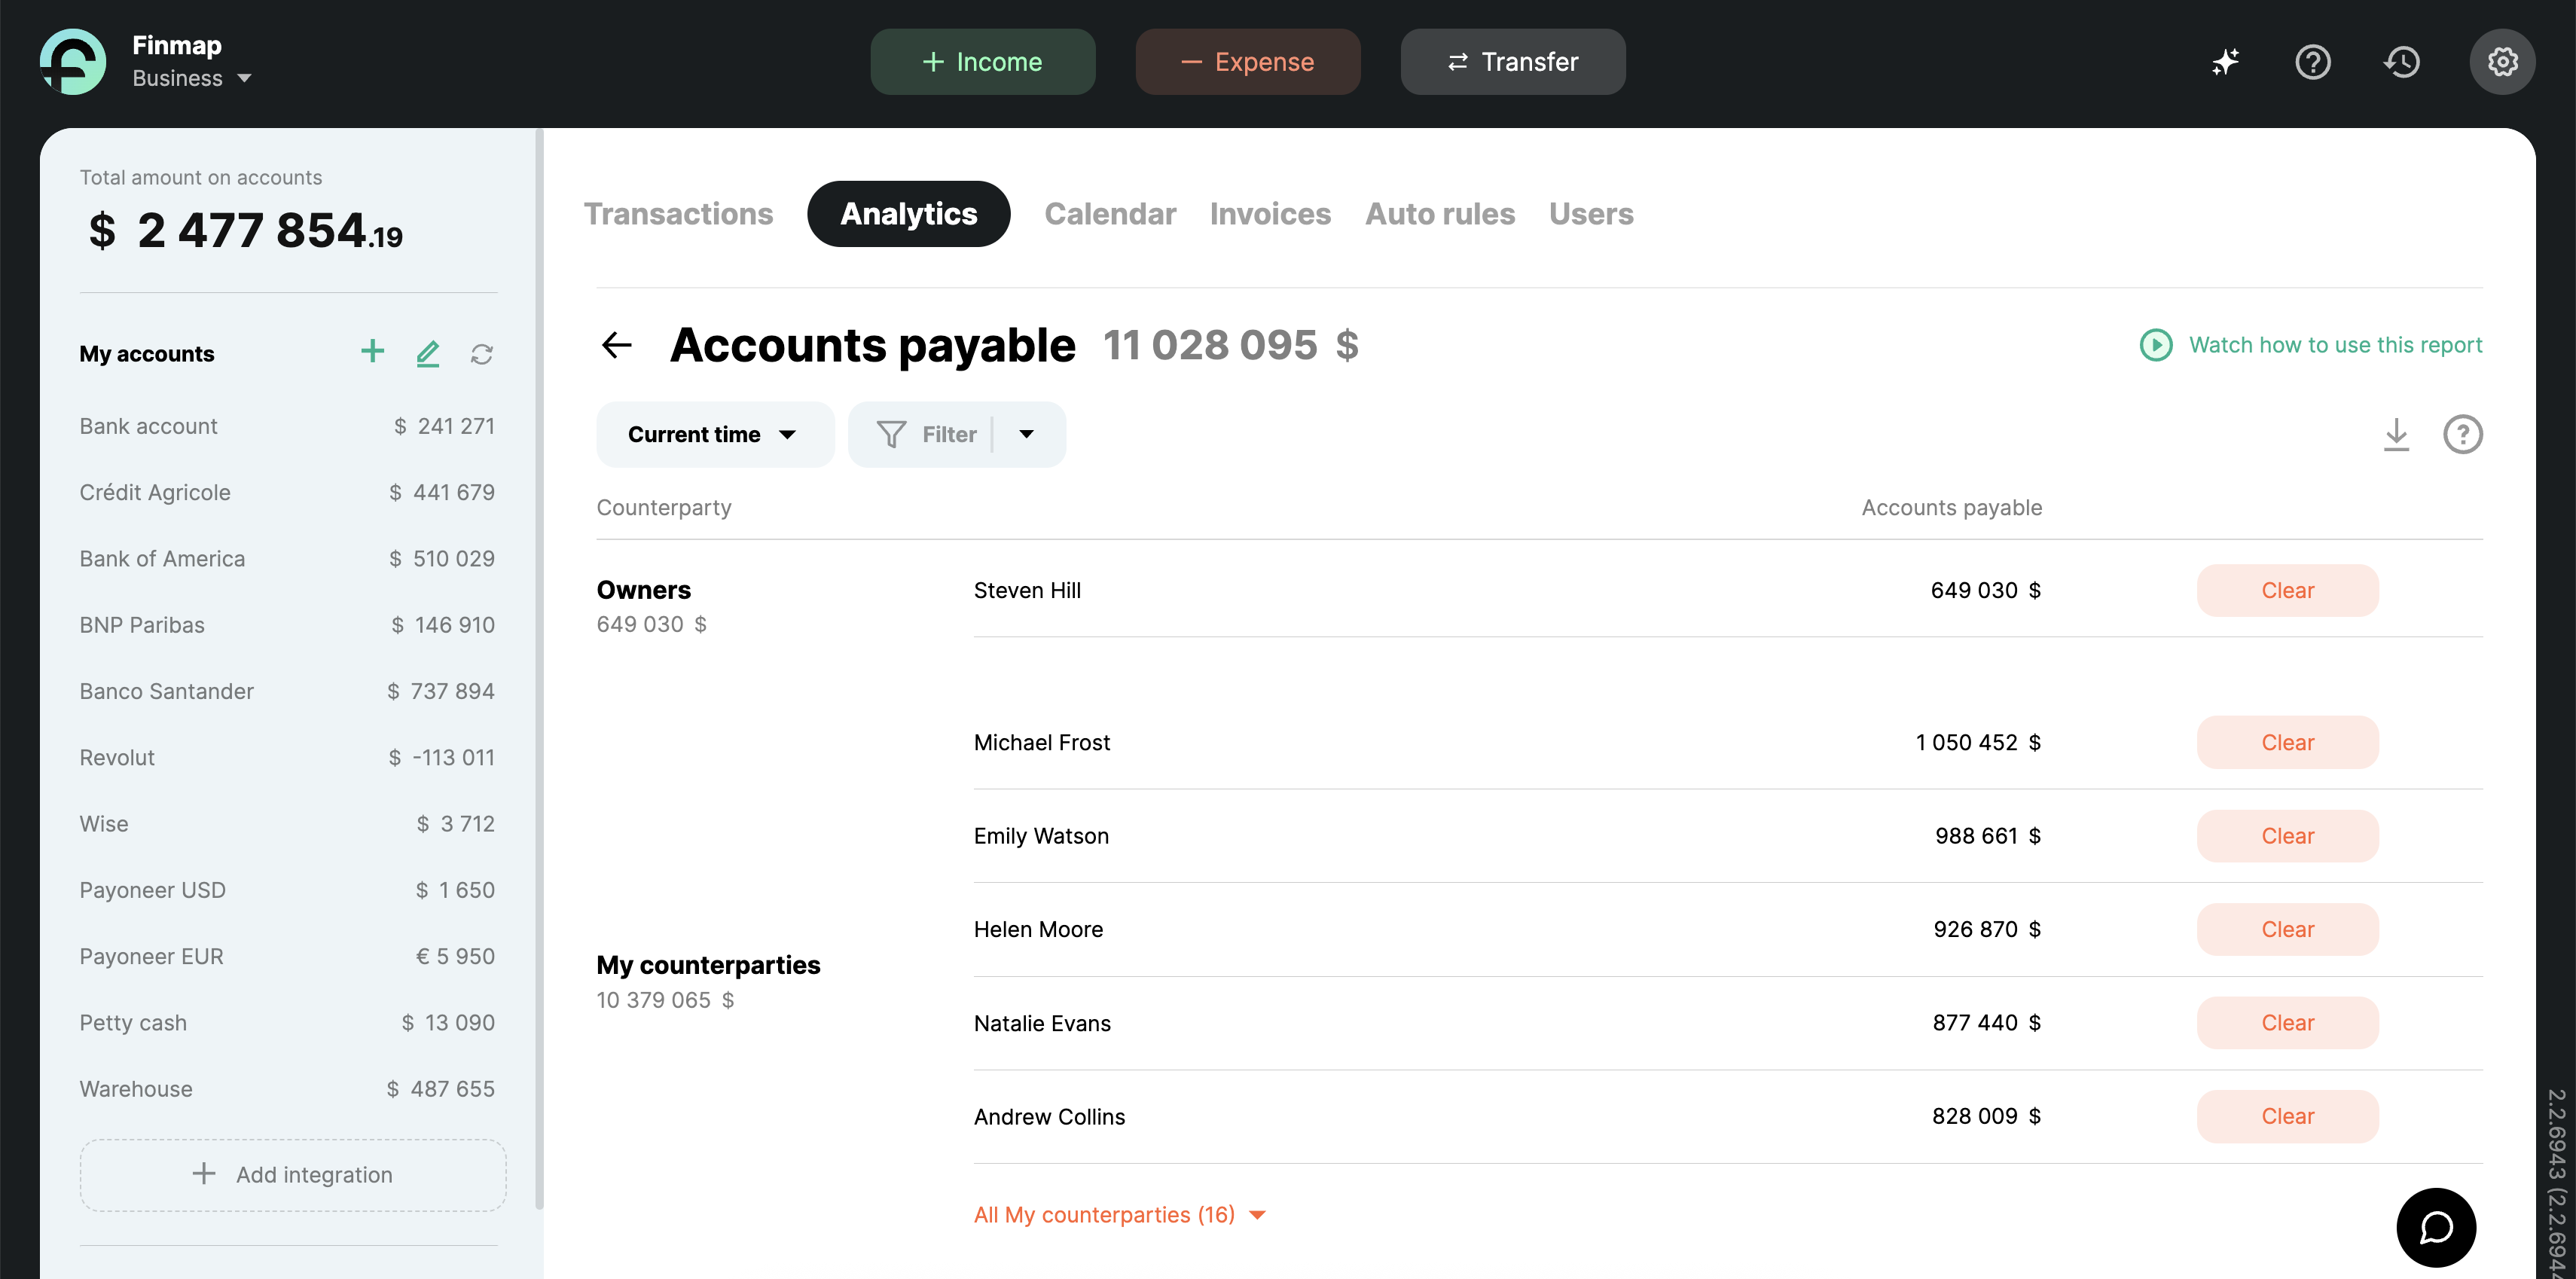This screenshot has width=2576, height=1279.
Task: Click the 1 050 452 $ amount
Action: click(x=1978, y=742)
